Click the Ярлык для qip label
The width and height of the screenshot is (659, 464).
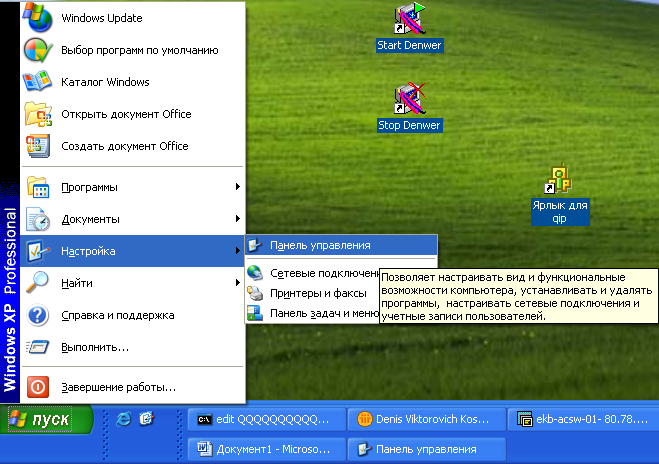point(560,212)
